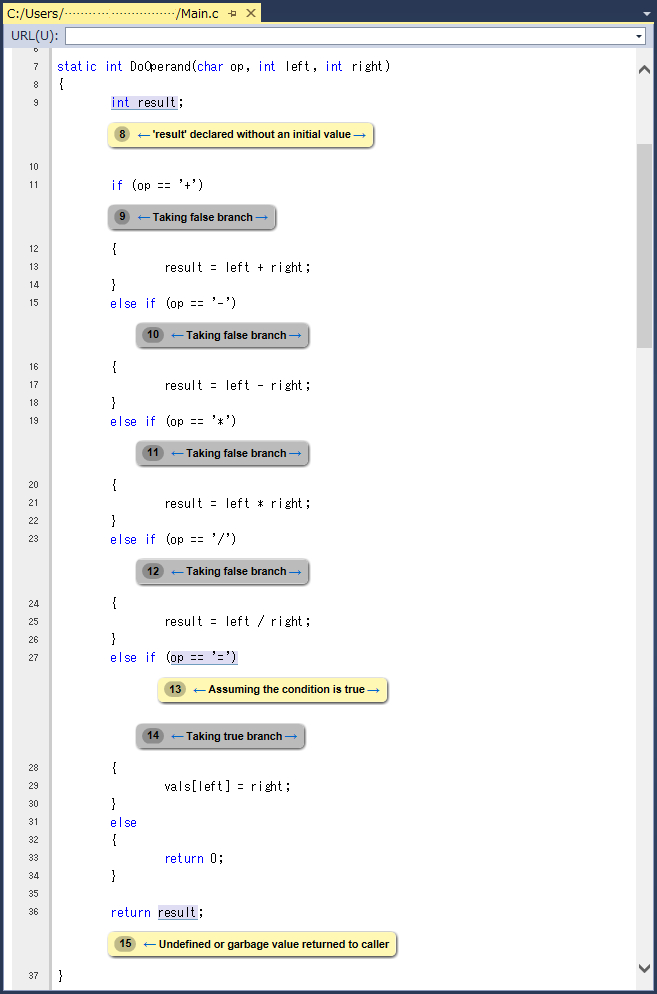Go to previous step from bubble 15
This screenshot has width=657, height=994.
click(x=150, y=944)
